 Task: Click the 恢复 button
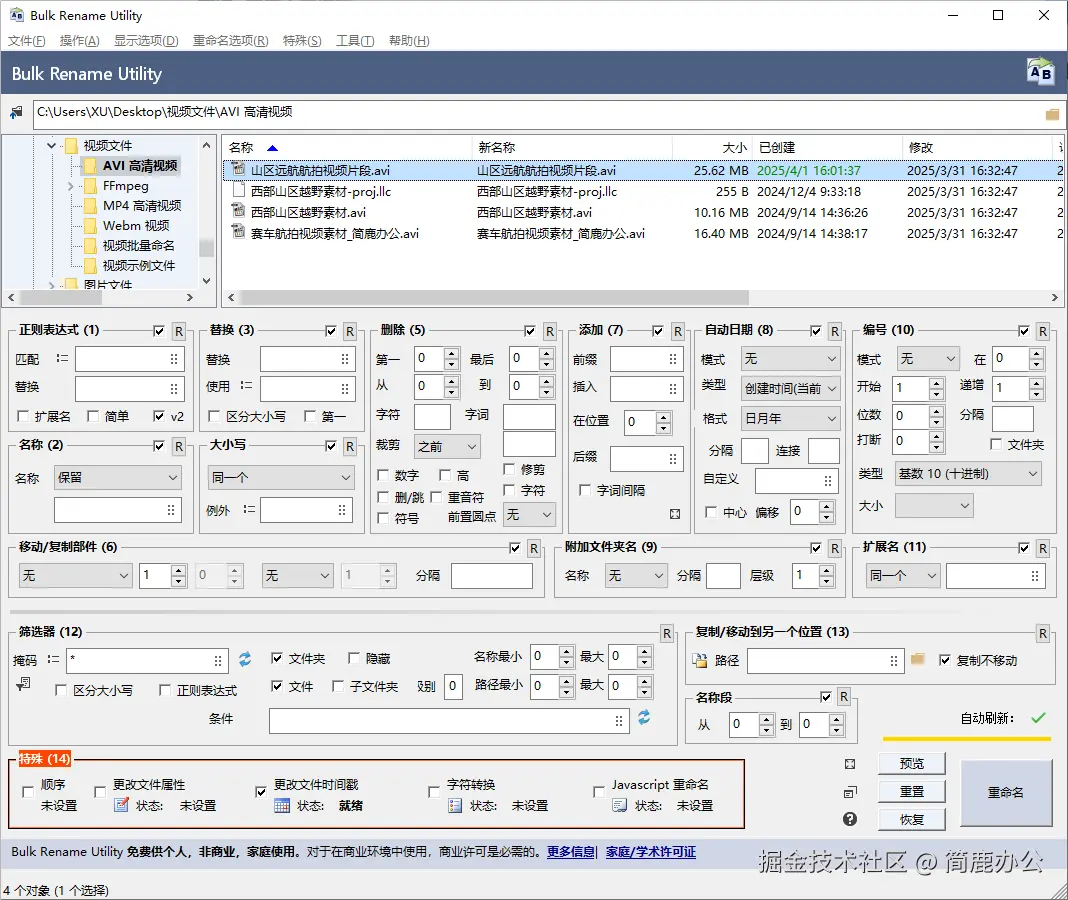point(911,819)
